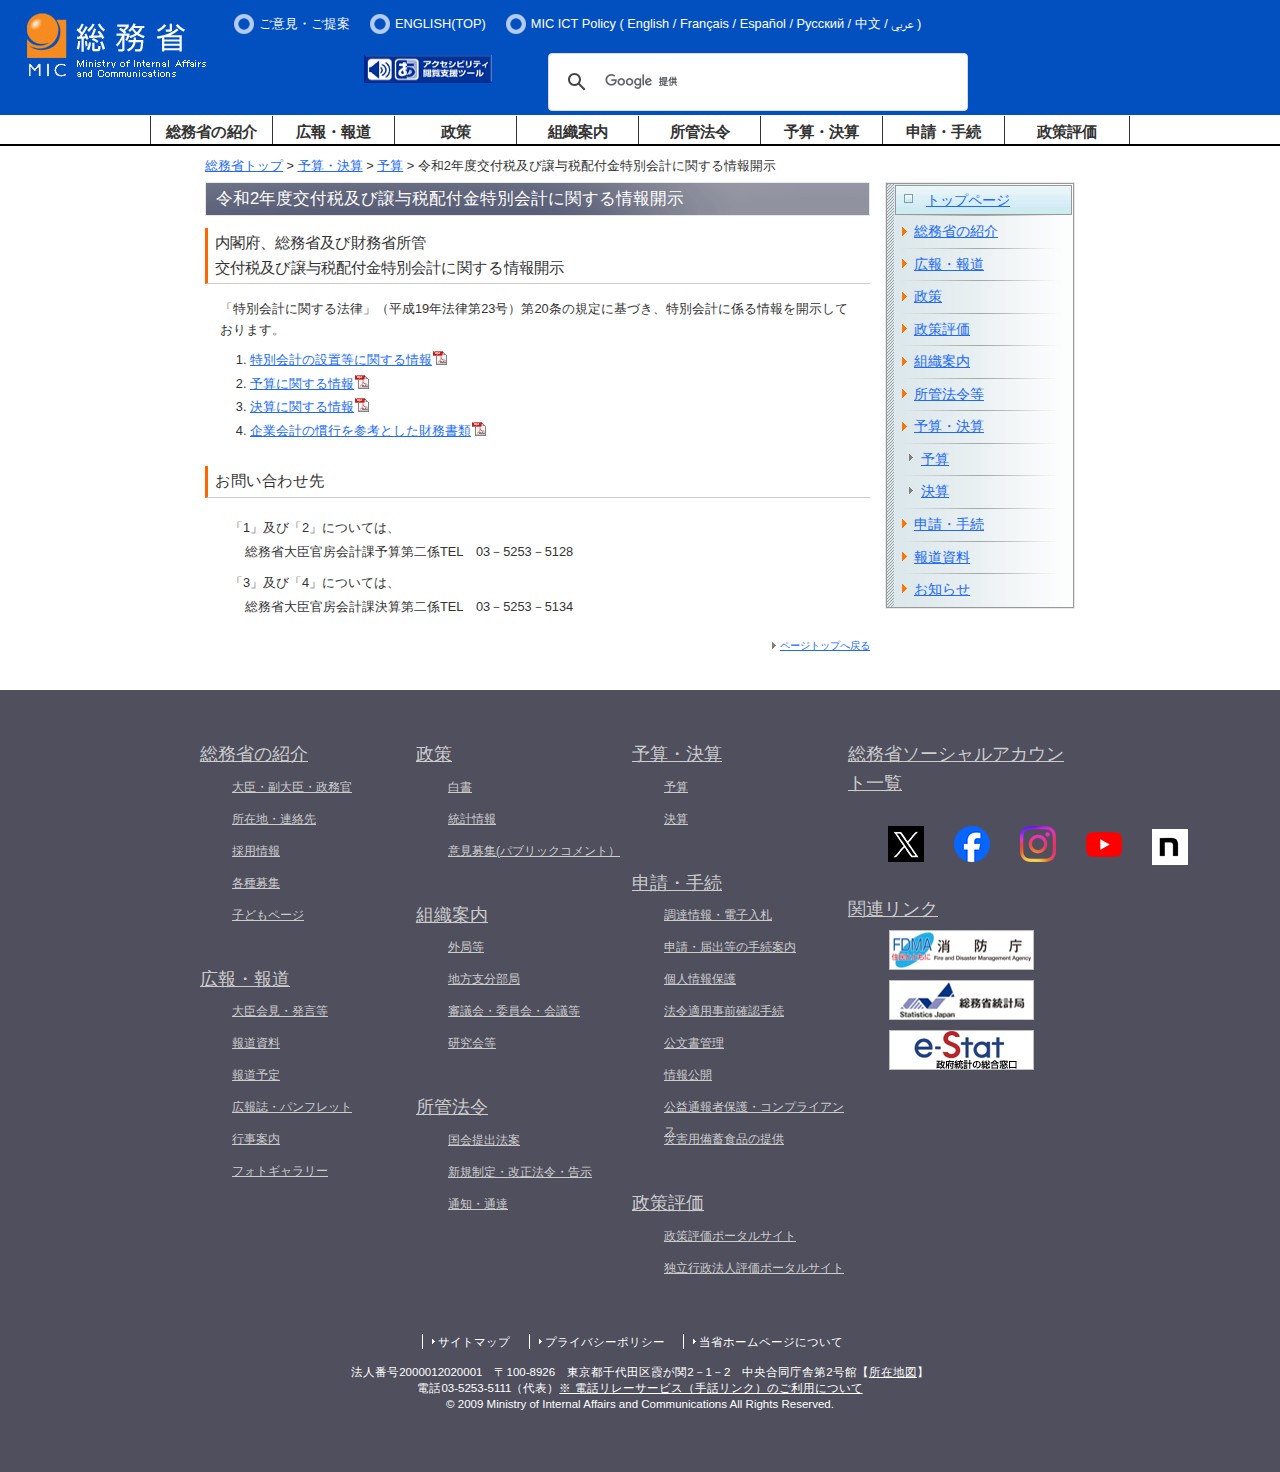Open the note social icon
Viewport: 1280px width, 1472px height.
pyautogui.click(x=1170, y=847)
